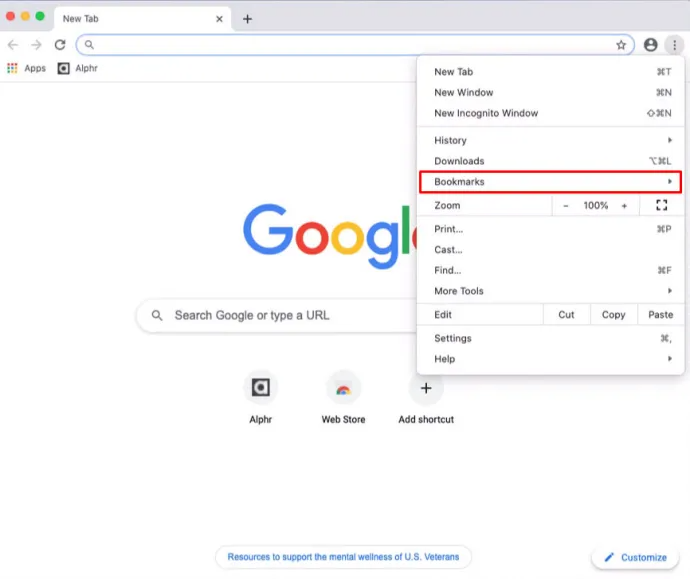Click Paste in the Edit row
690x579 pixels.
pos(661,315)
